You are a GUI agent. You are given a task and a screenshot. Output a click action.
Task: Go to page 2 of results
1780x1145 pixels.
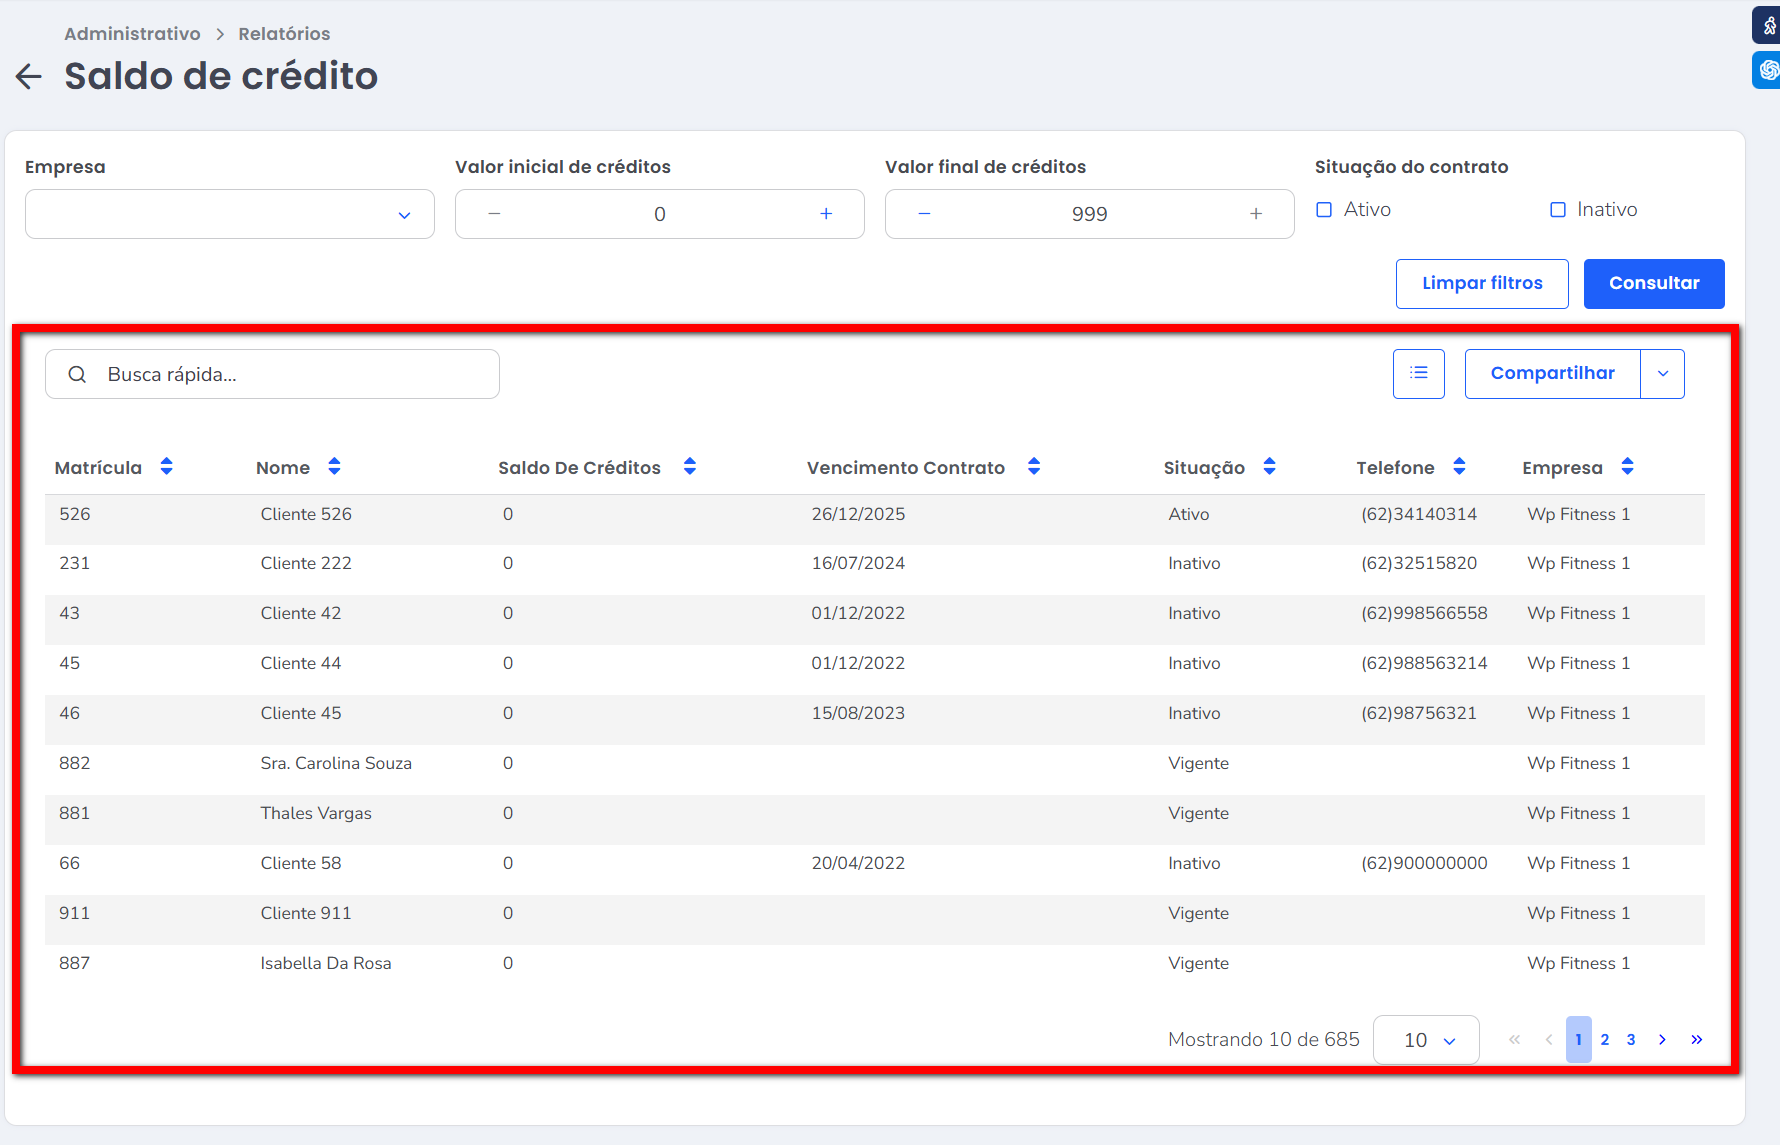pyautogui.click(x=1605, y=1040)
